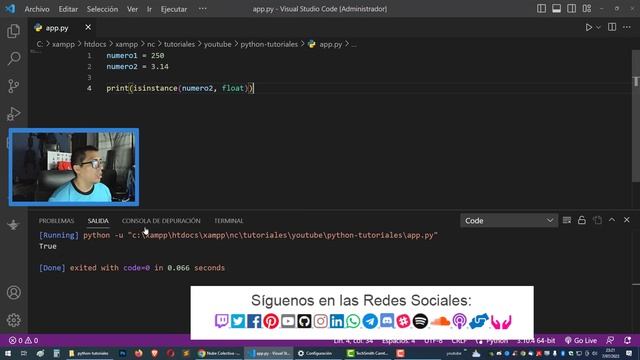This screenshot has width=640, height=360.
Task: Open status bar notifications bell
Action: 627,340
